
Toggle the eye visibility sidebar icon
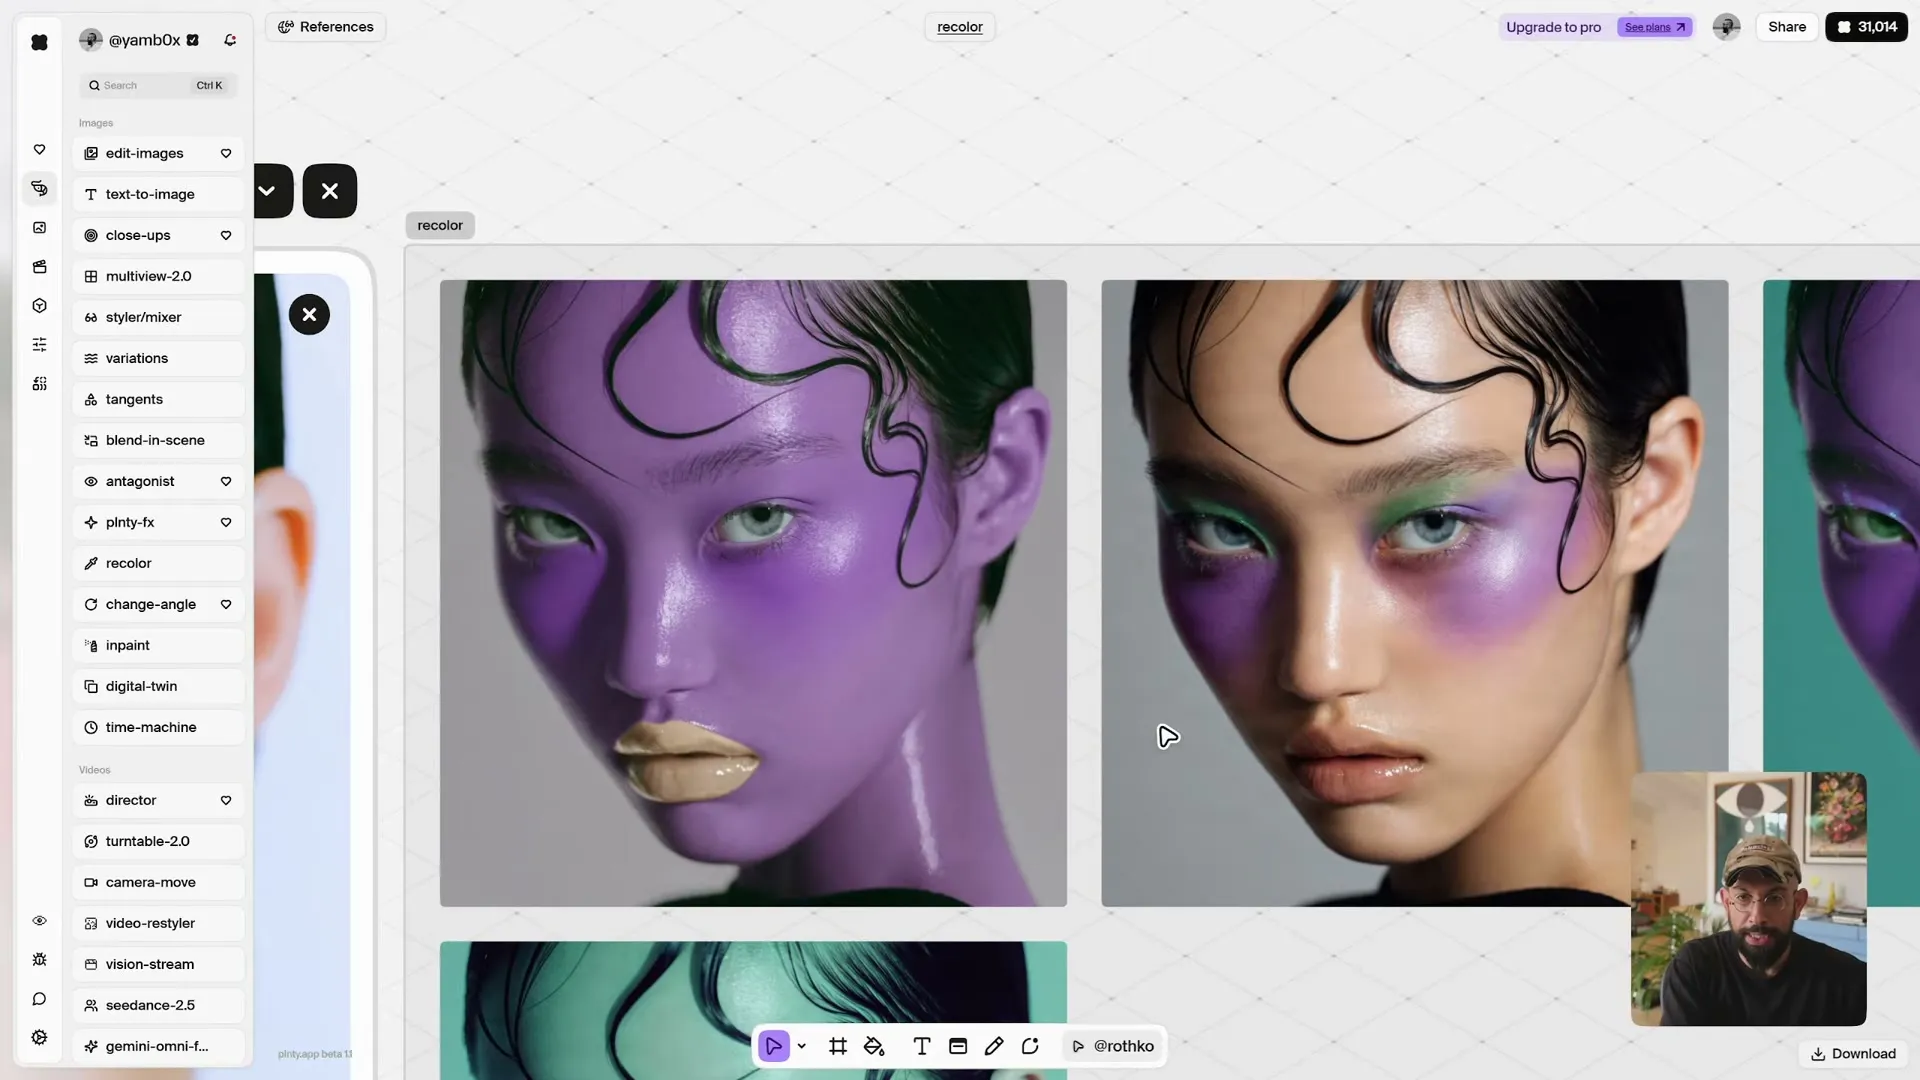click(39, 921)
